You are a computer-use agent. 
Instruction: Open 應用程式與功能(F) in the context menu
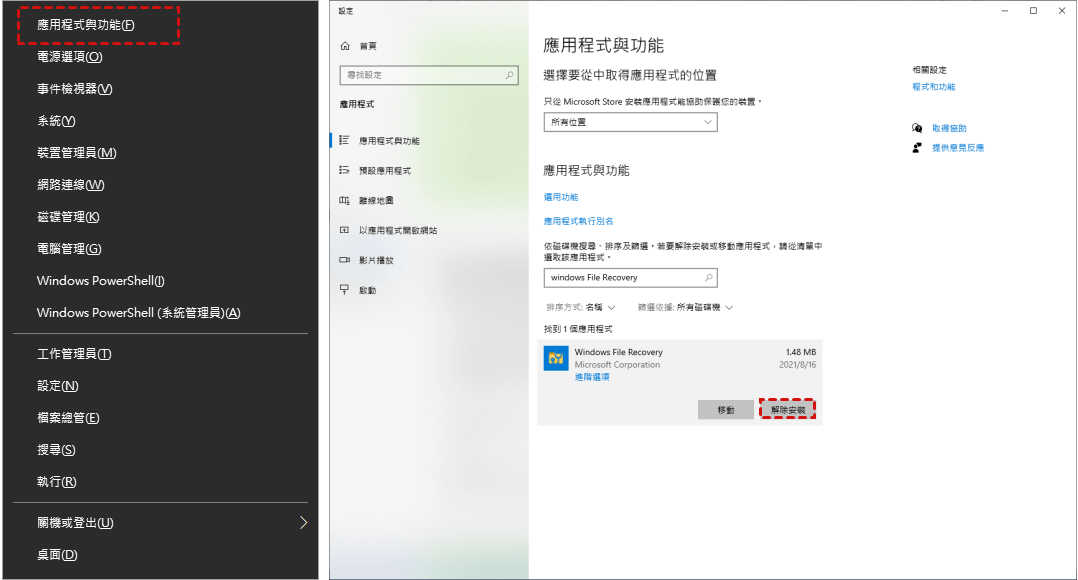(86, 25)
